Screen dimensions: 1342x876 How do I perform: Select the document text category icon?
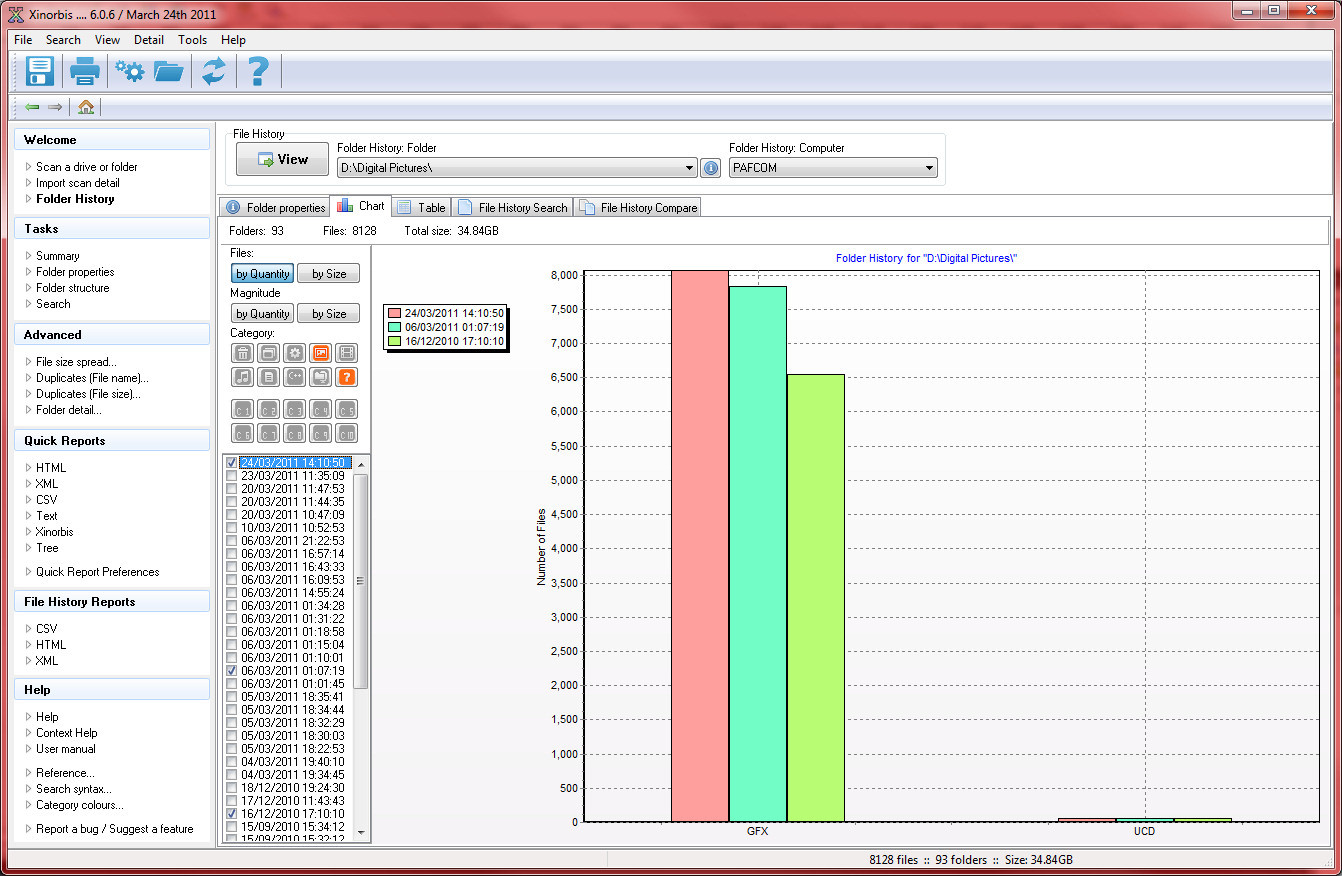tap(268, 377)
